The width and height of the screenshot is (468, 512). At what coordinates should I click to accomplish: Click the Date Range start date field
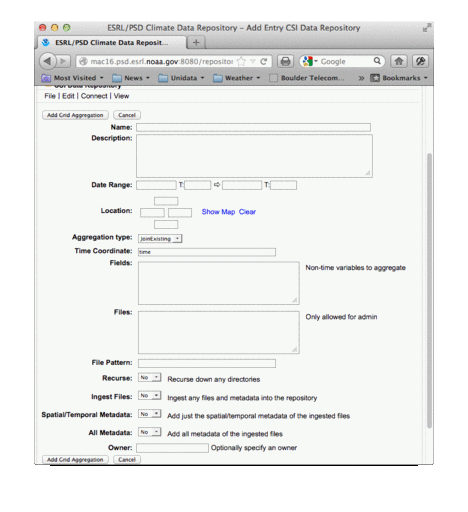click(x=156, y=185)
